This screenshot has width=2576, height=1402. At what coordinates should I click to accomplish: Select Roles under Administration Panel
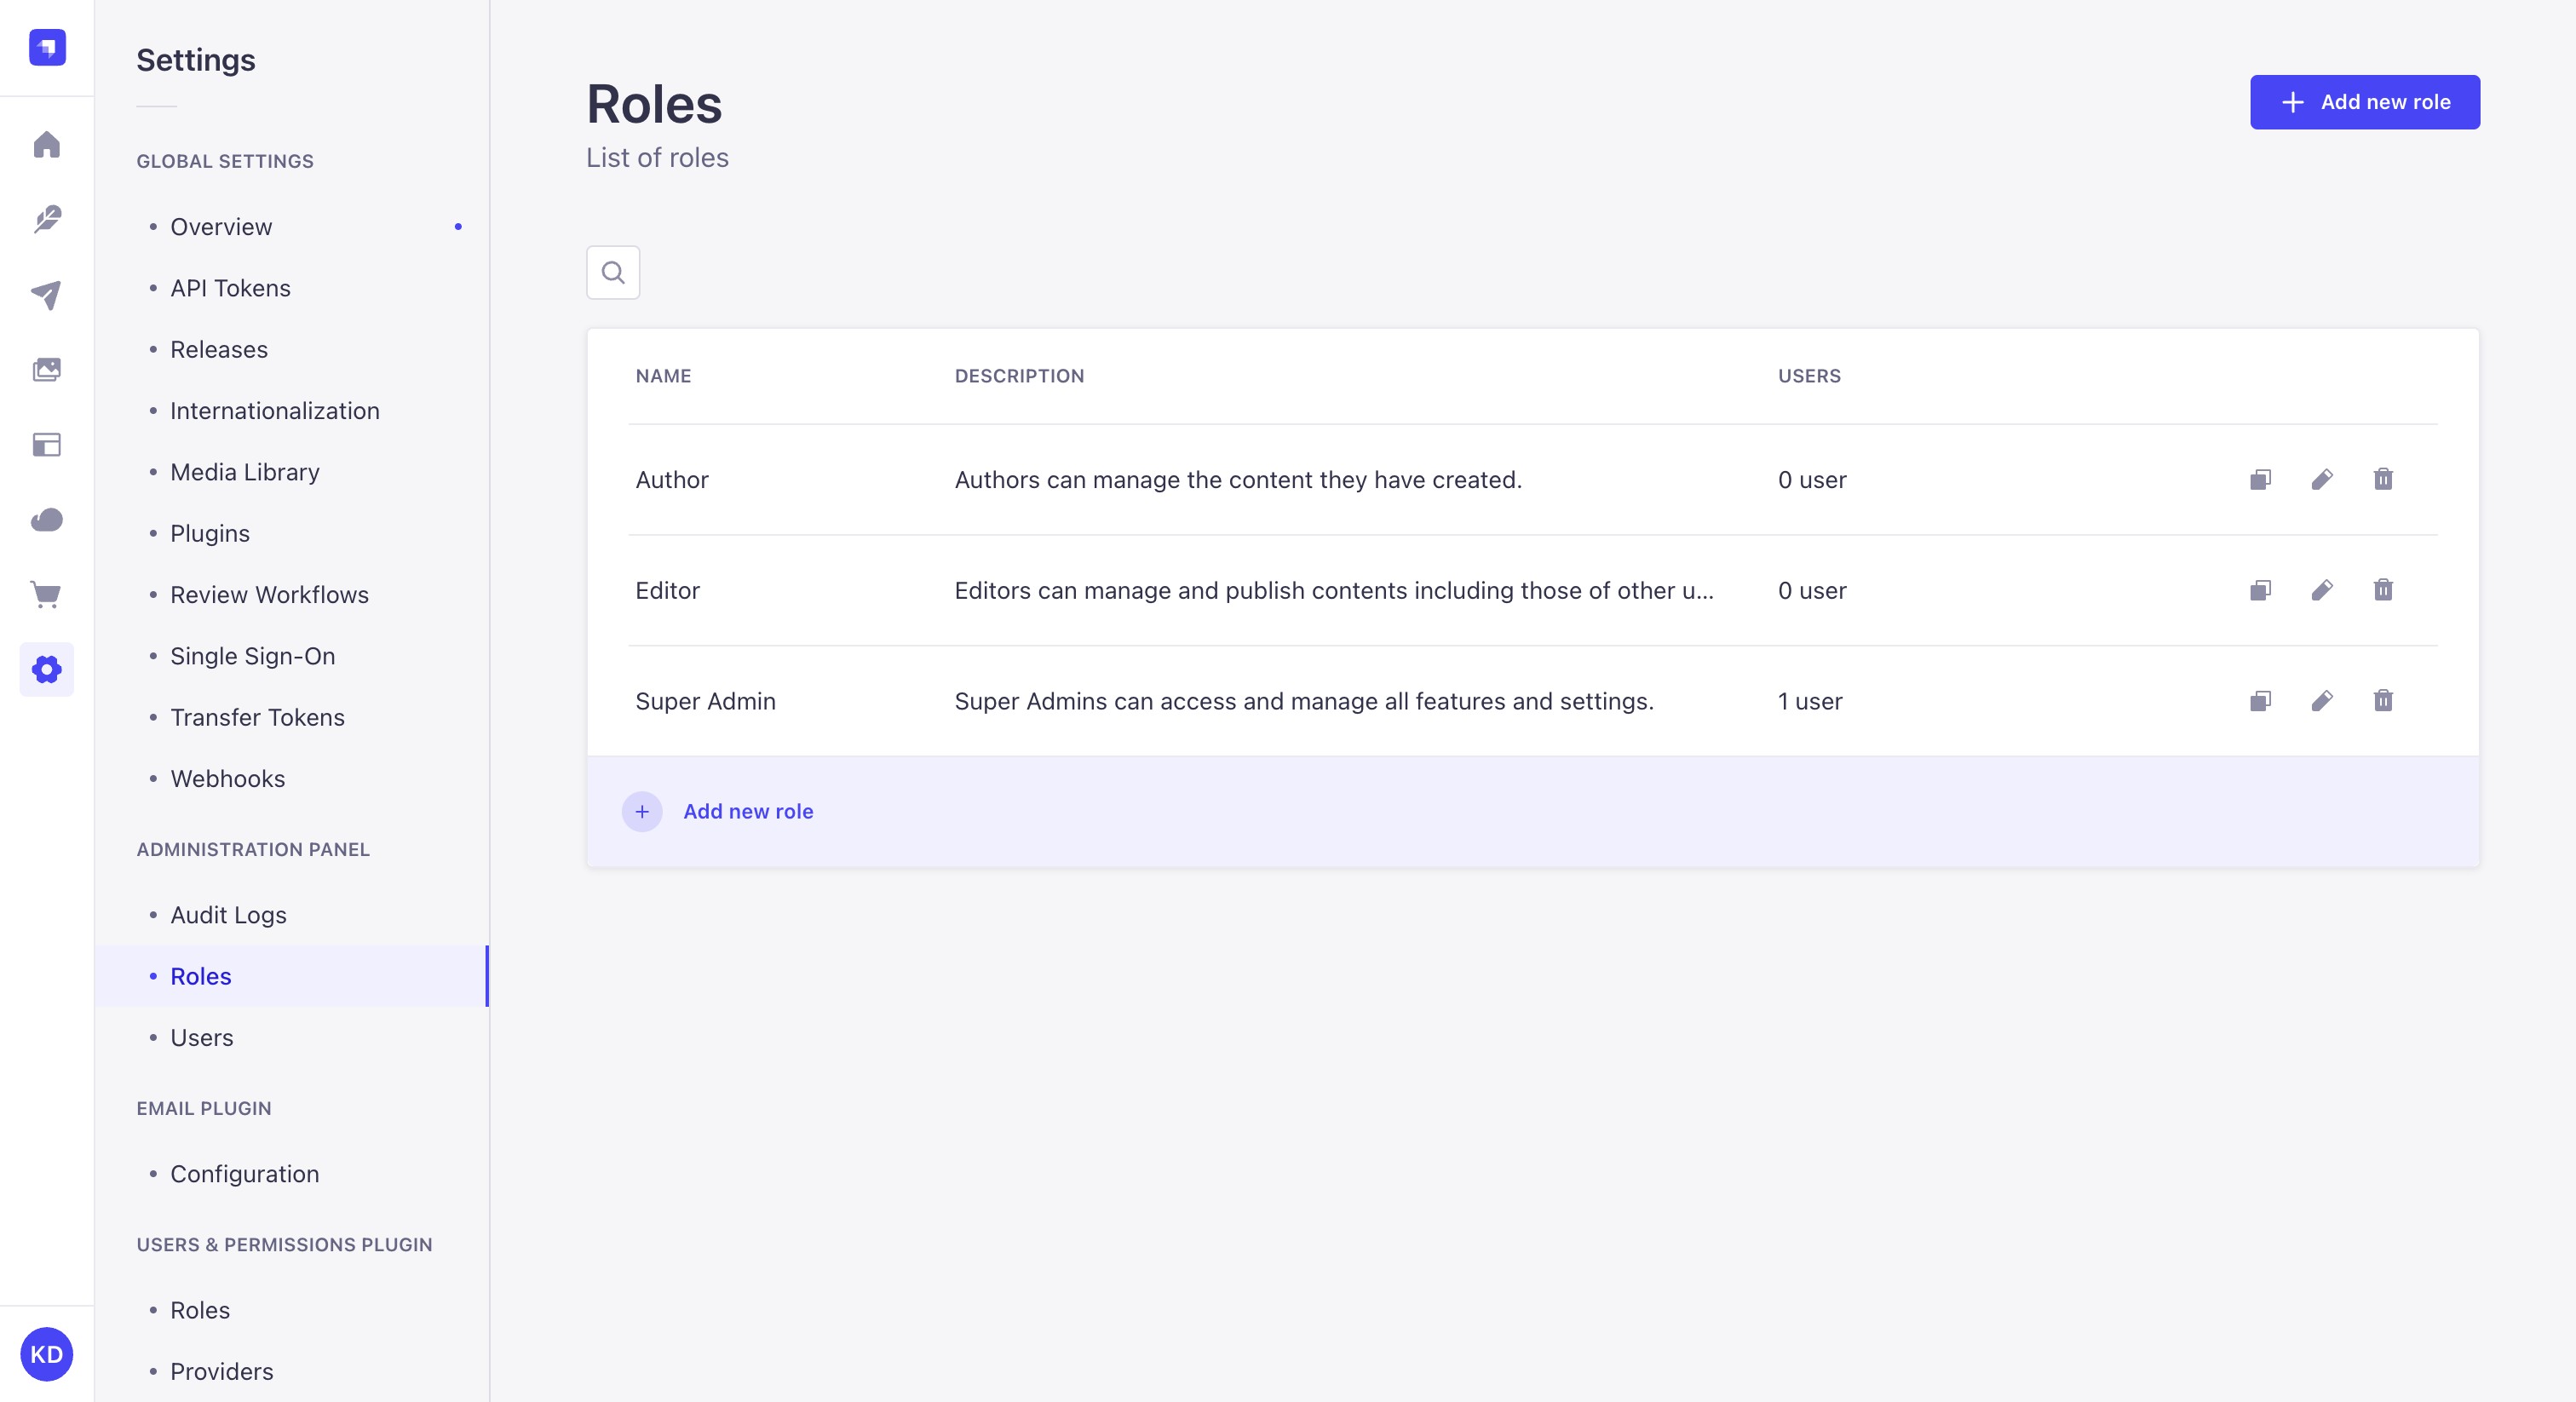[x=292, y=976]
